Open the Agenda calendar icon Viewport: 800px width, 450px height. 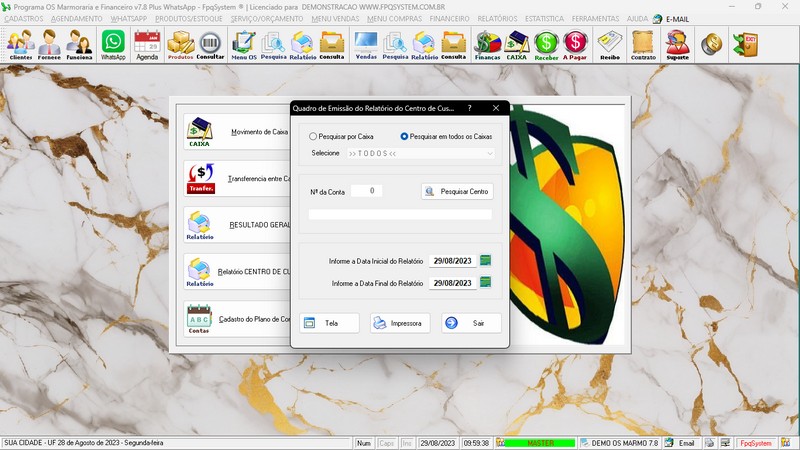[x=147, y=44]
